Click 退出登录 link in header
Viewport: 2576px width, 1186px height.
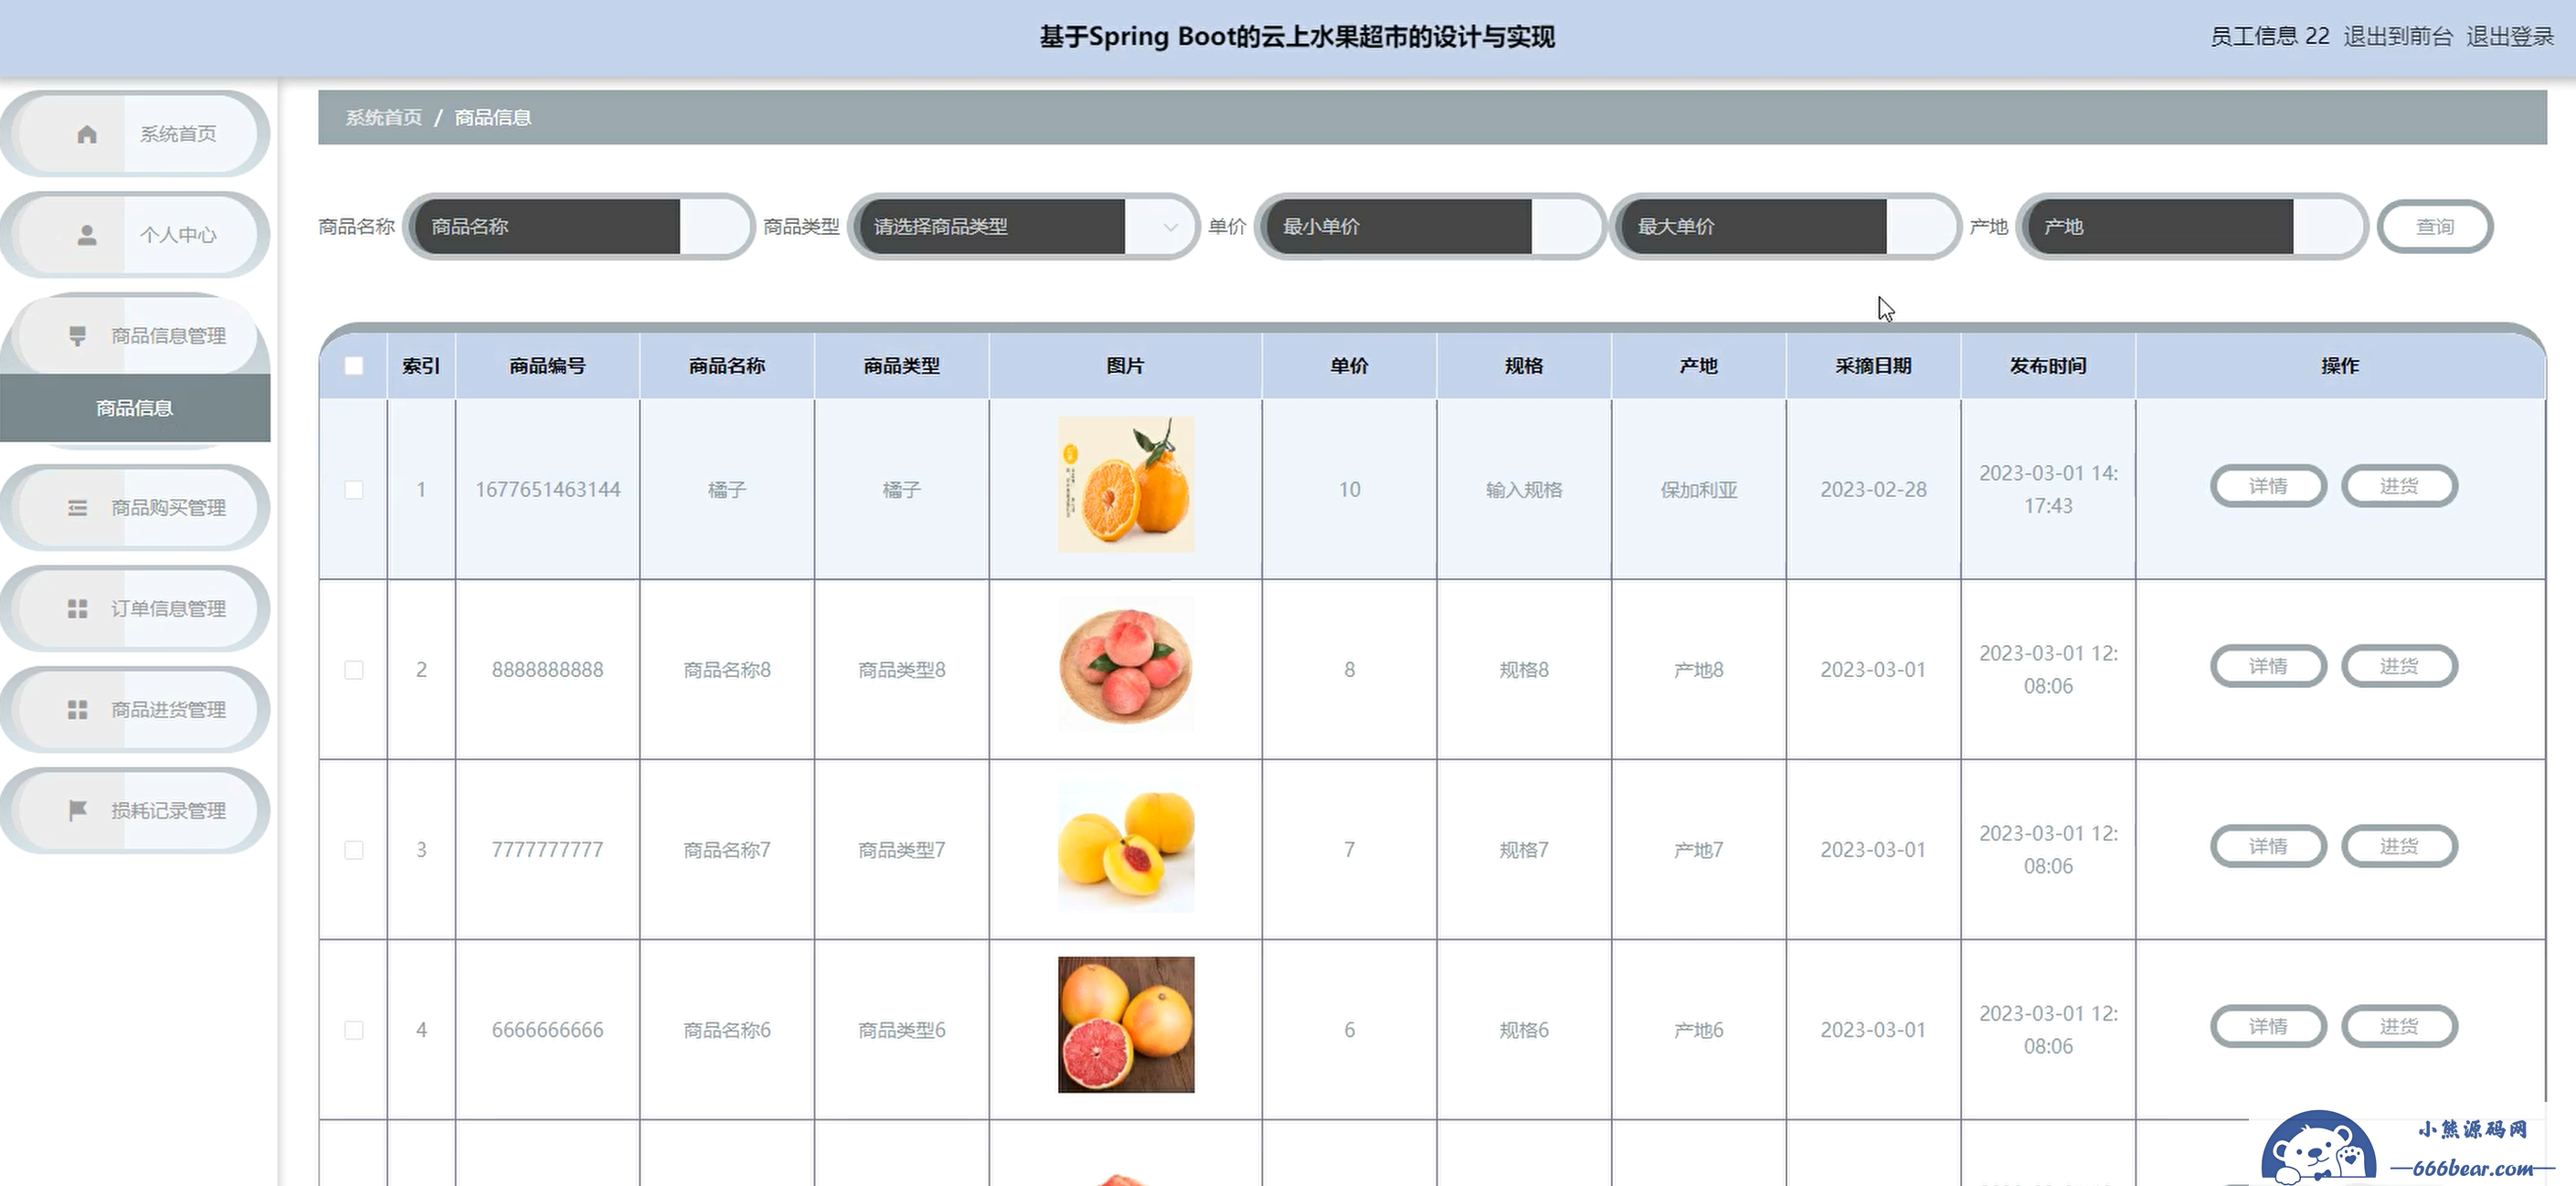pyautogui.click(x=2510, y=37)
